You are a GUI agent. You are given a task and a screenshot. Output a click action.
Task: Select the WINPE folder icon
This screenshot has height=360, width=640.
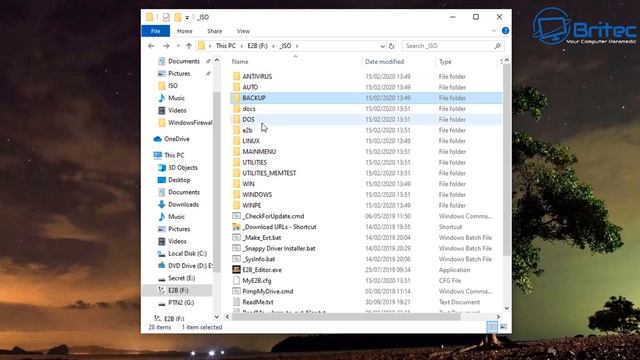[236, 205]
